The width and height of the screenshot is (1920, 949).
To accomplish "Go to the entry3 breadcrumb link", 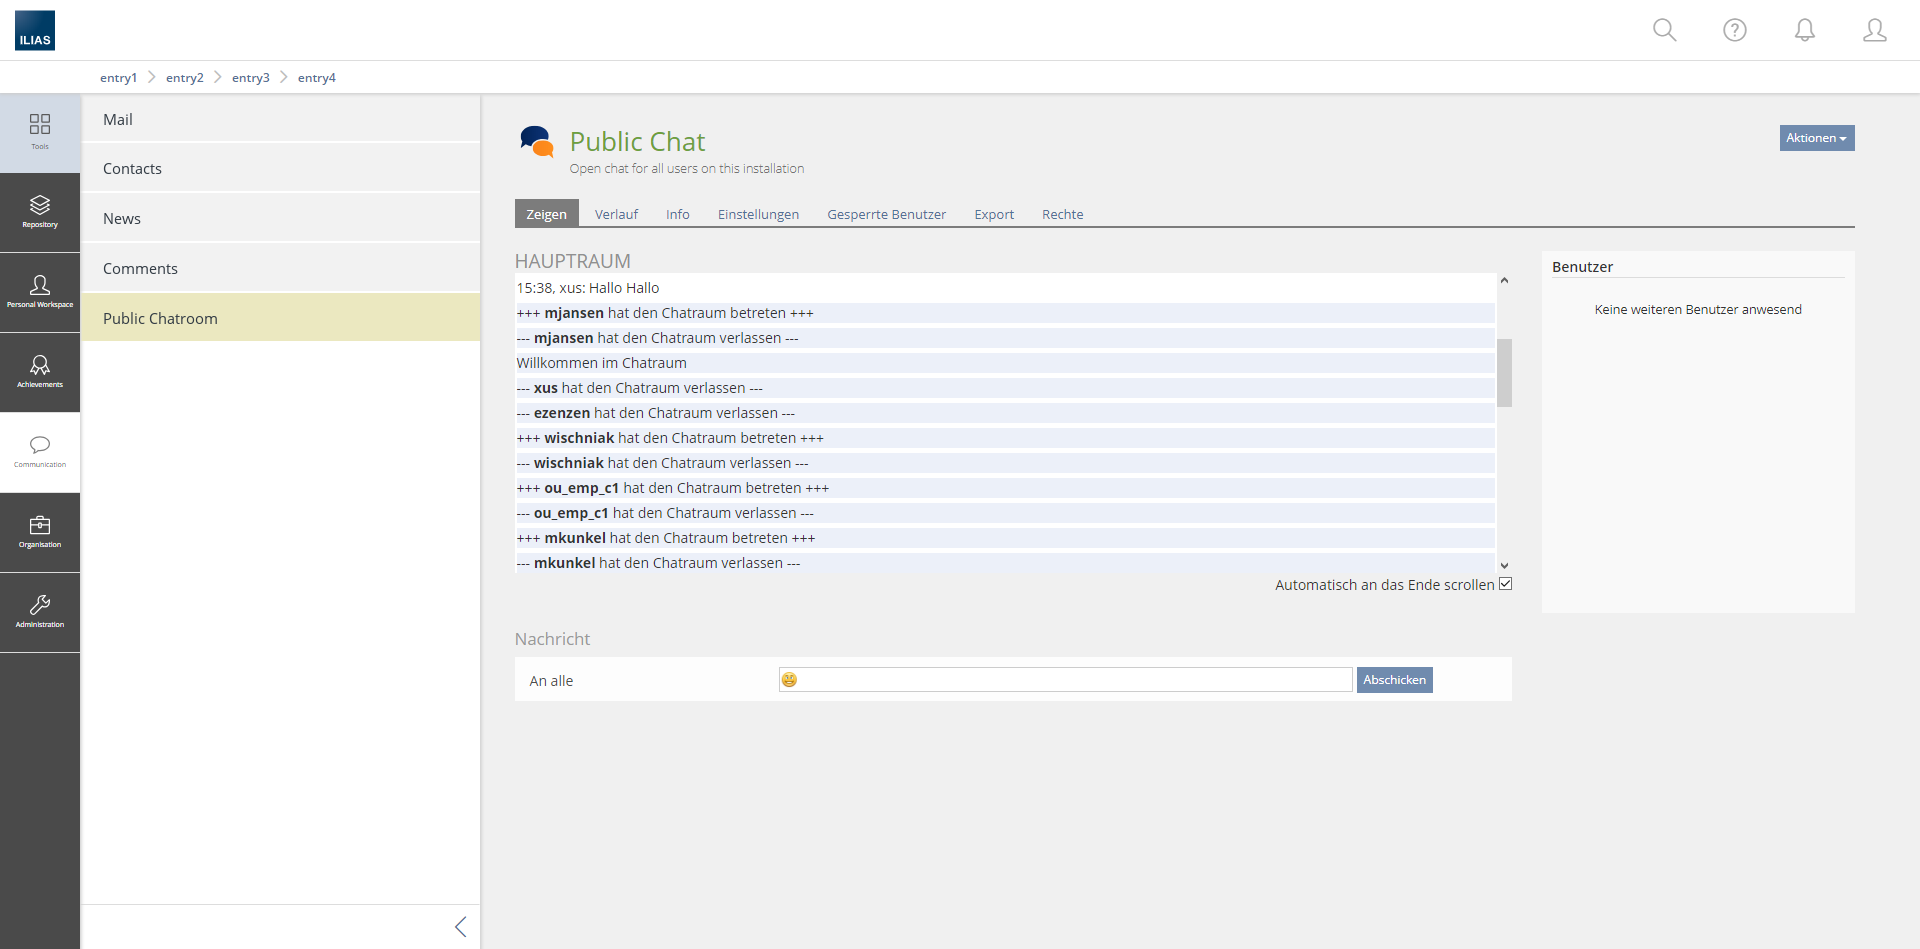I will [x=250, y=78].
